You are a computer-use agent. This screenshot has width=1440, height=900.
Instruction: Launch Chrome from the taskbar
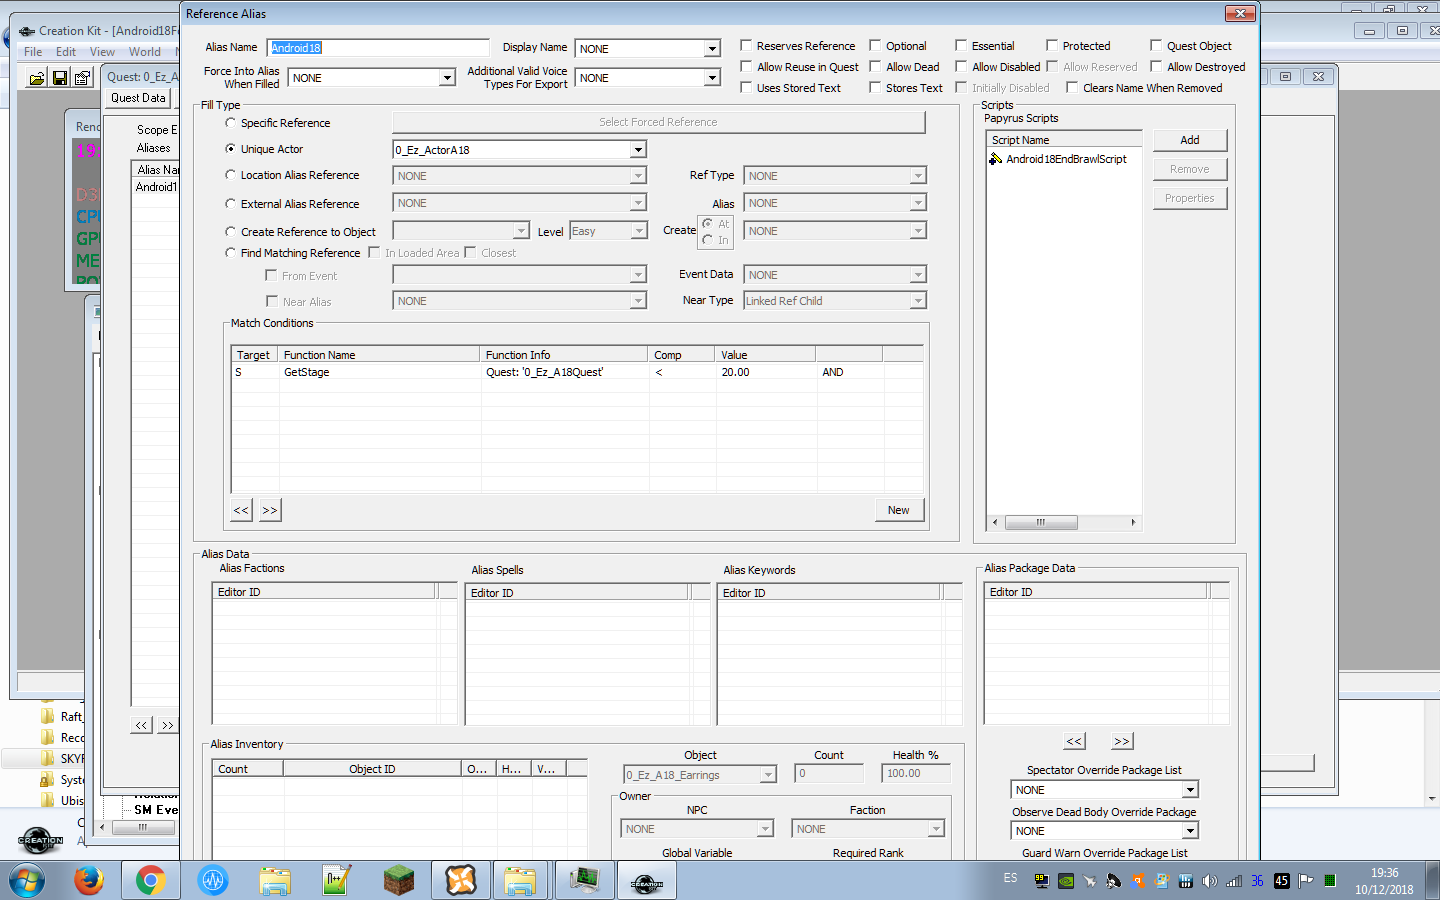150,880
